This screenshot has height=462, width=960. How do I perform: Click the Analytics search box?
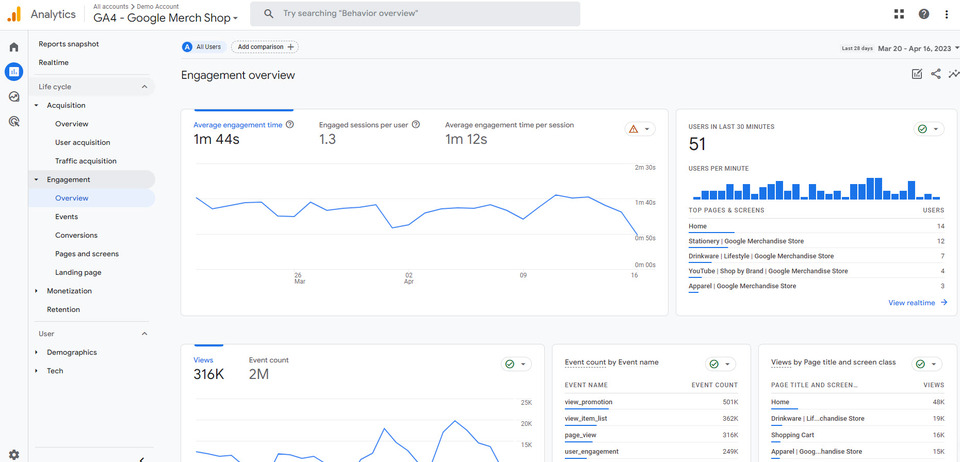click(415, 14)
